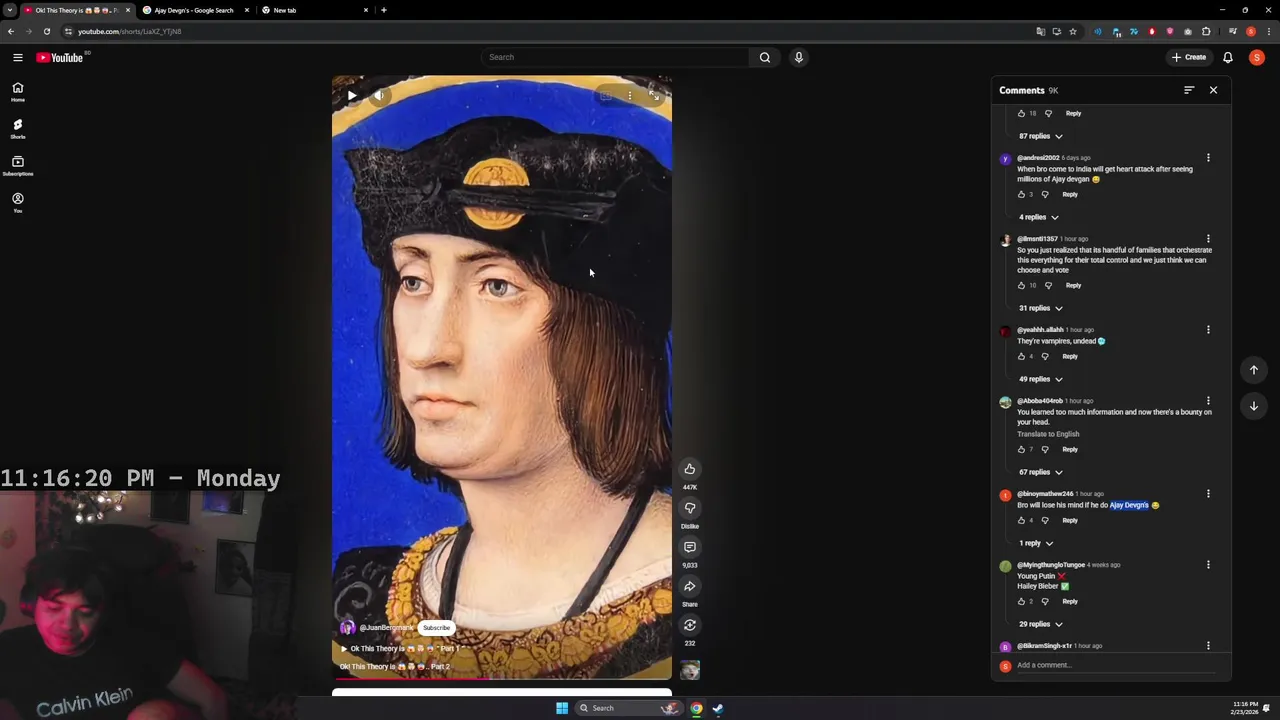Reply to the @yeahhh.allahh comment
1280x720 pixels.
[x=1070, y=356]
